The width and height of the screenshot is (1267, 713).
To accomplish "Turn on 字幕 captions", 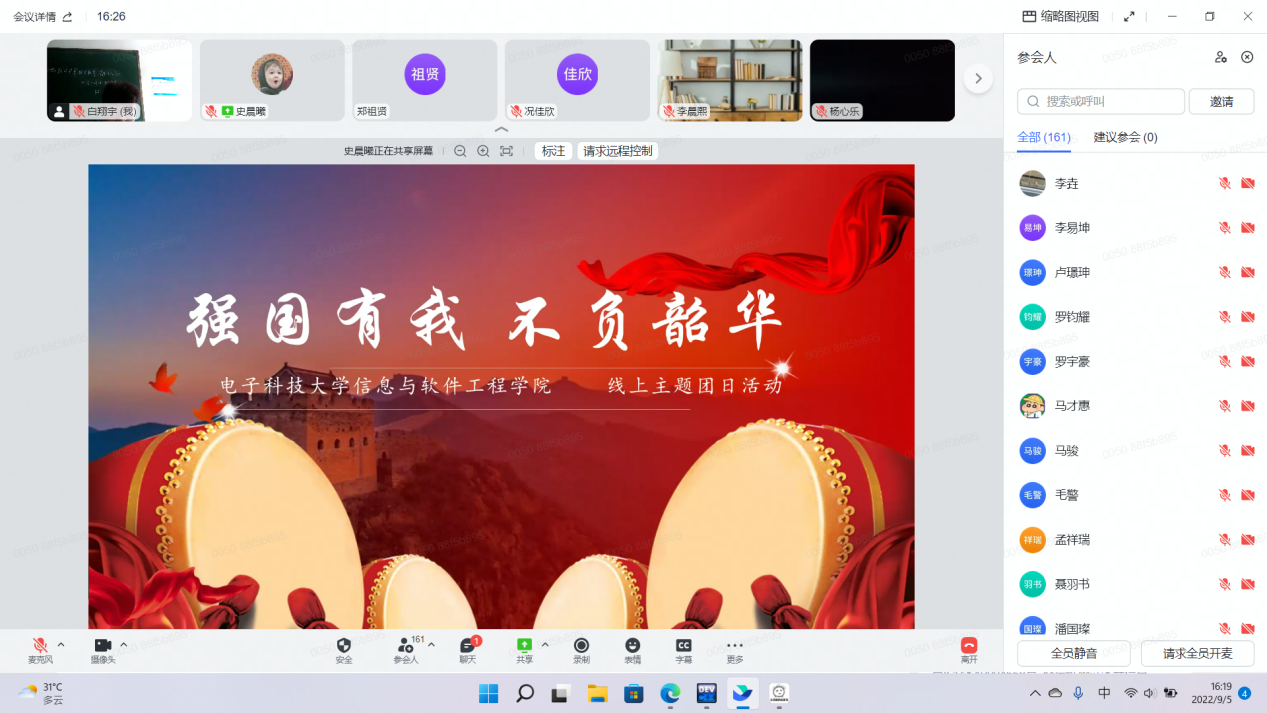I will 684,646.
